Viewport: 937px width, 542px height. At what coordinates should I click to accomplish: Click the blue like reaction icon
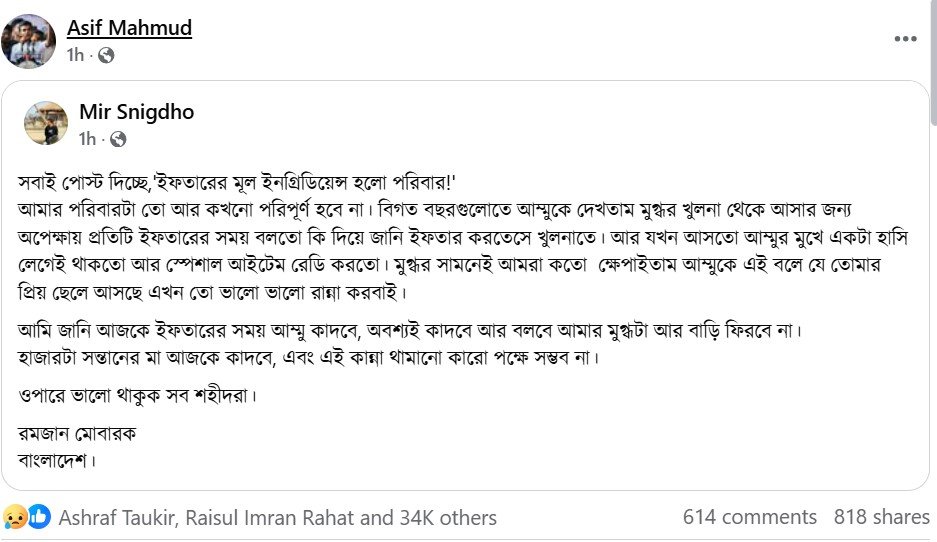click(39, 517)
